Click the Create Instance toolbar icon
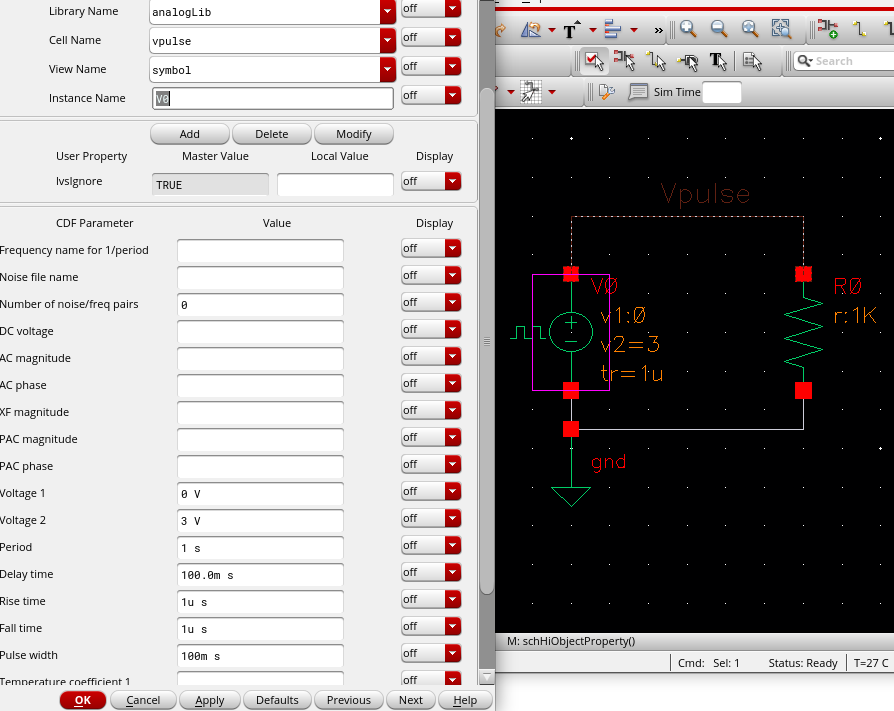 click(827, 29)
